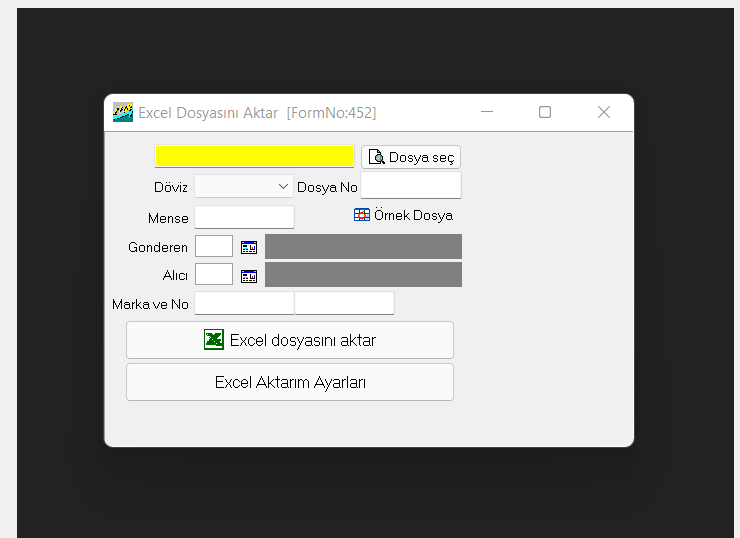Close the Excel Dosyasını Aktar window
Image resolution: width=740 pixels, height=538 pixels.
click(604, 112)
